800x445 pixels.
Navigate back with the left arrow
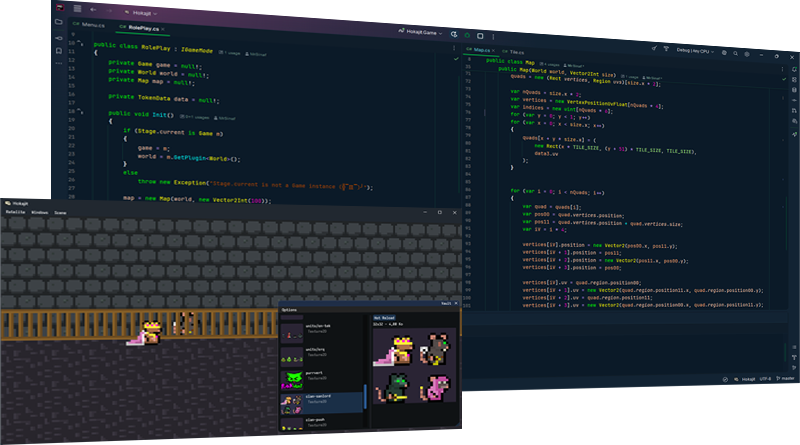click(93, 10)
